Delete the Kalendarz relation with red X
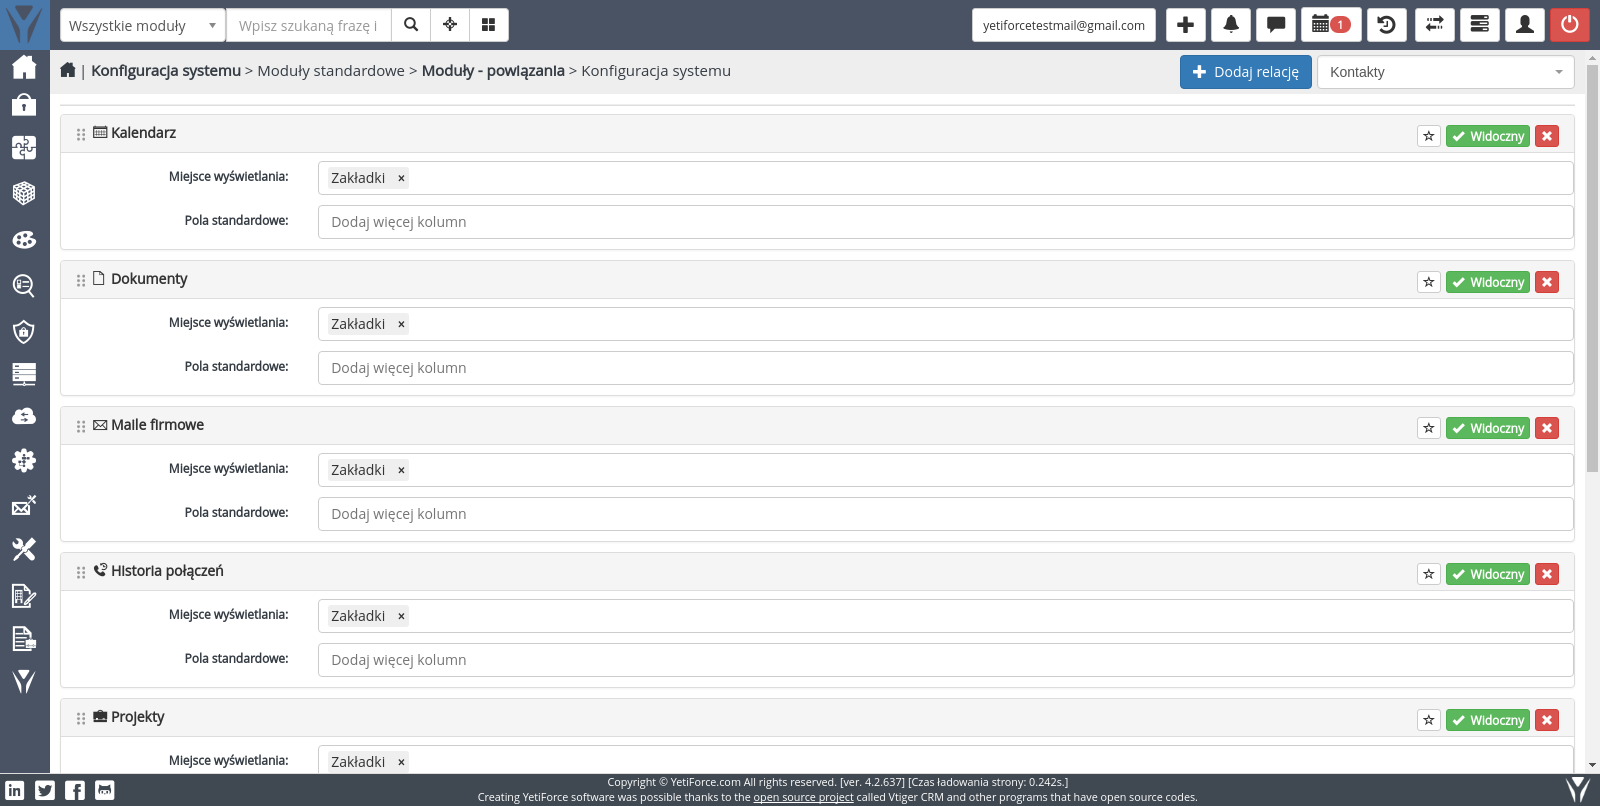 coord(1547,136)
